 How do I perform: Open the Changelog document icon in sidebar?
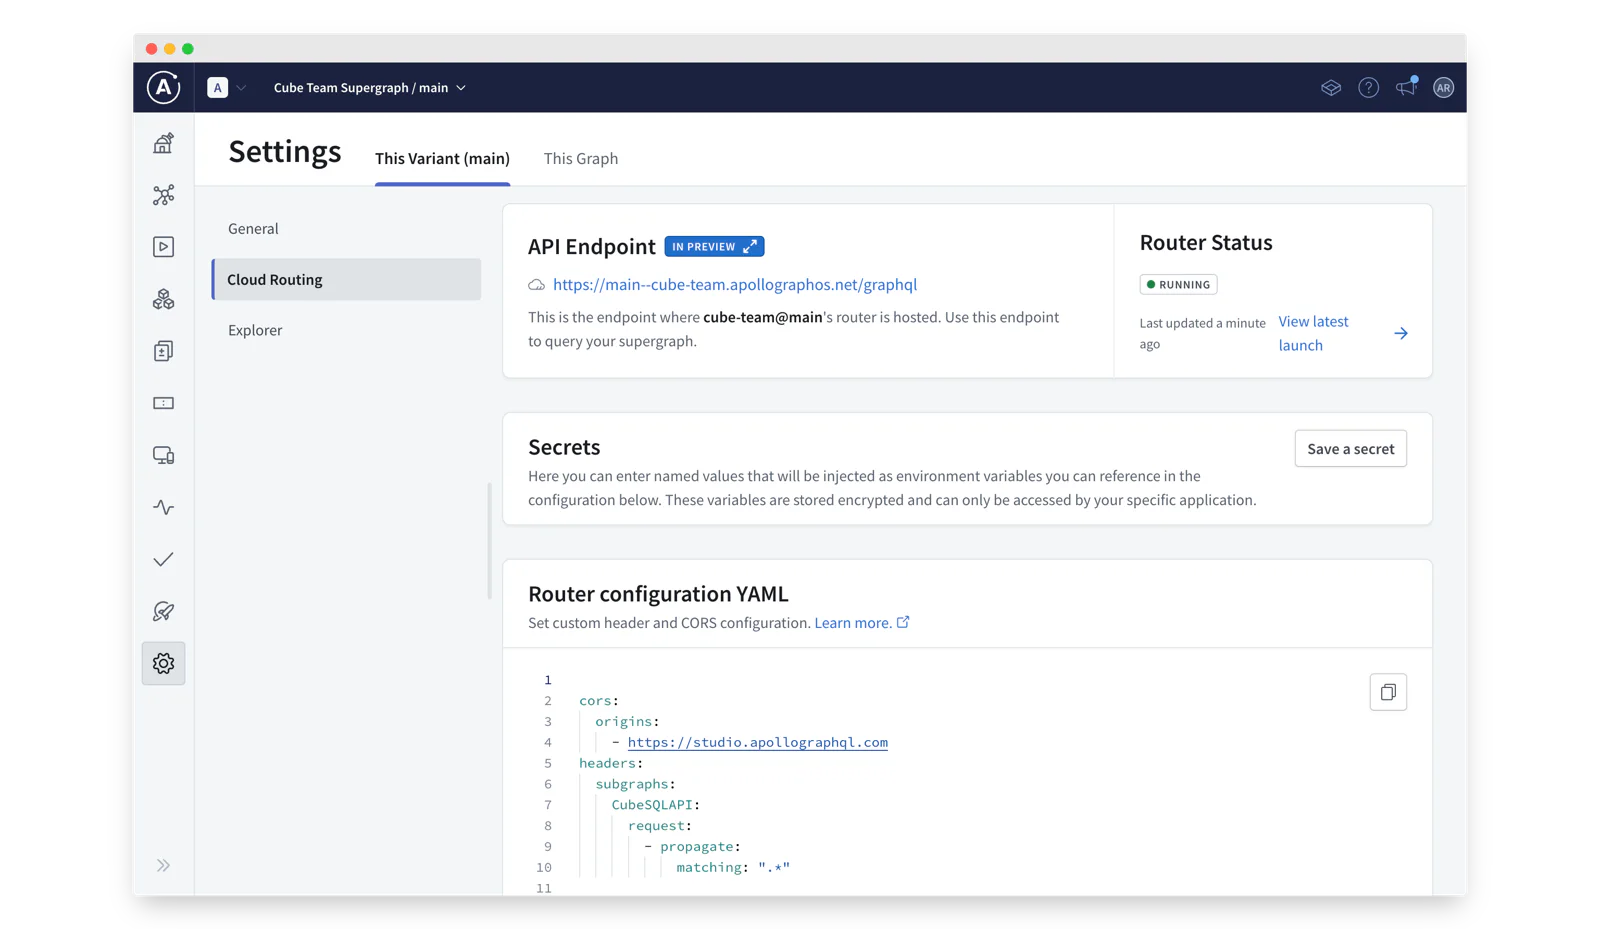pos(163,351)
